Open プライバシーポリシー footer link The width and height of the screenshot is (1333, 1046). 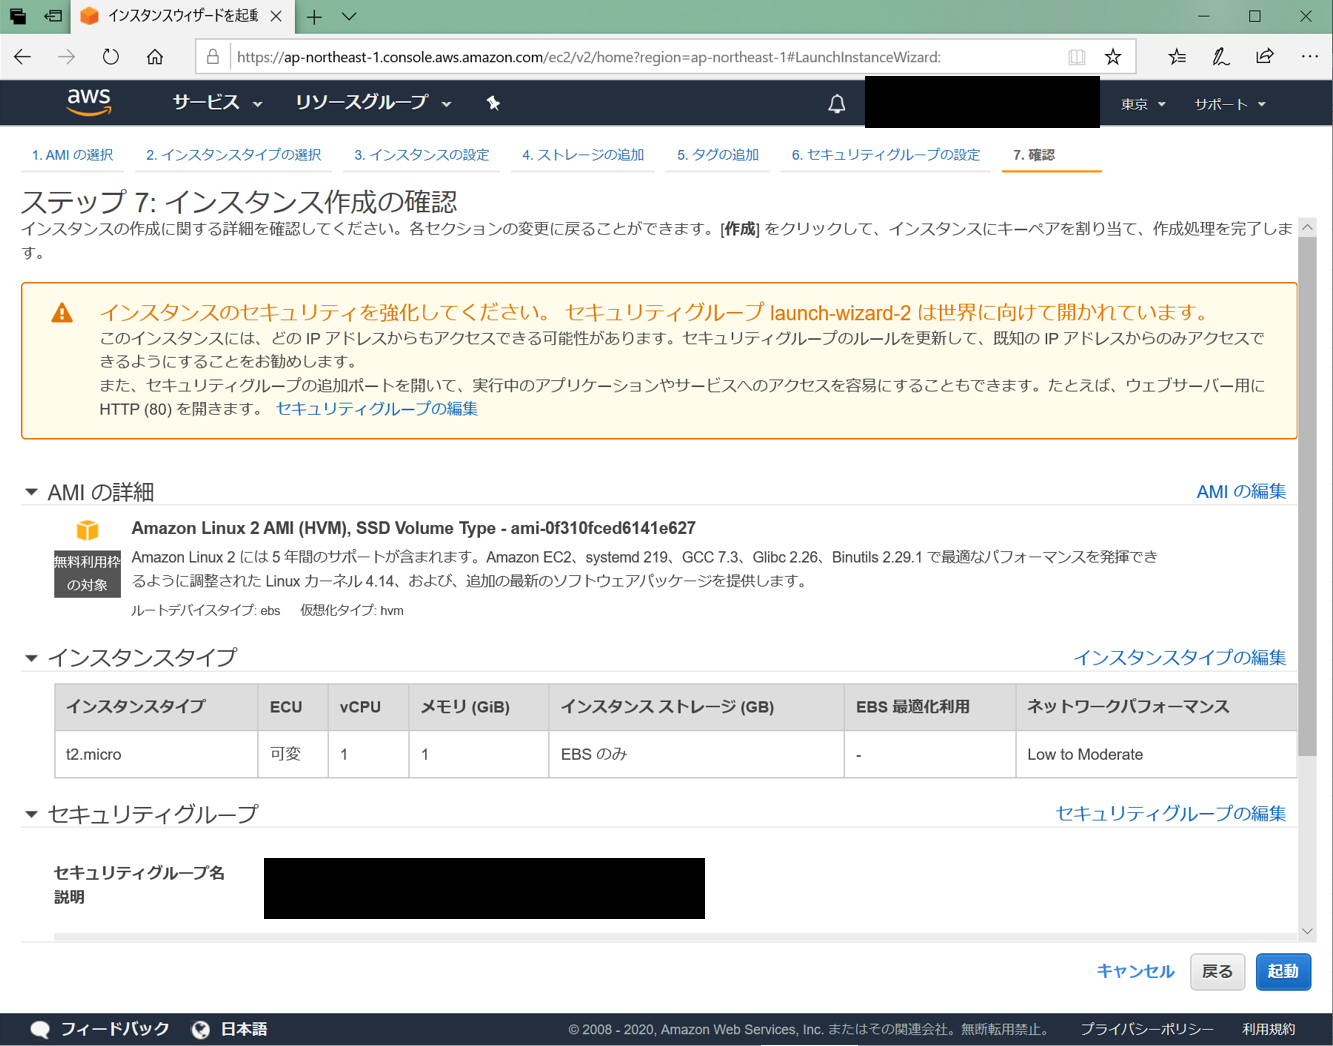(1147, 1029)
